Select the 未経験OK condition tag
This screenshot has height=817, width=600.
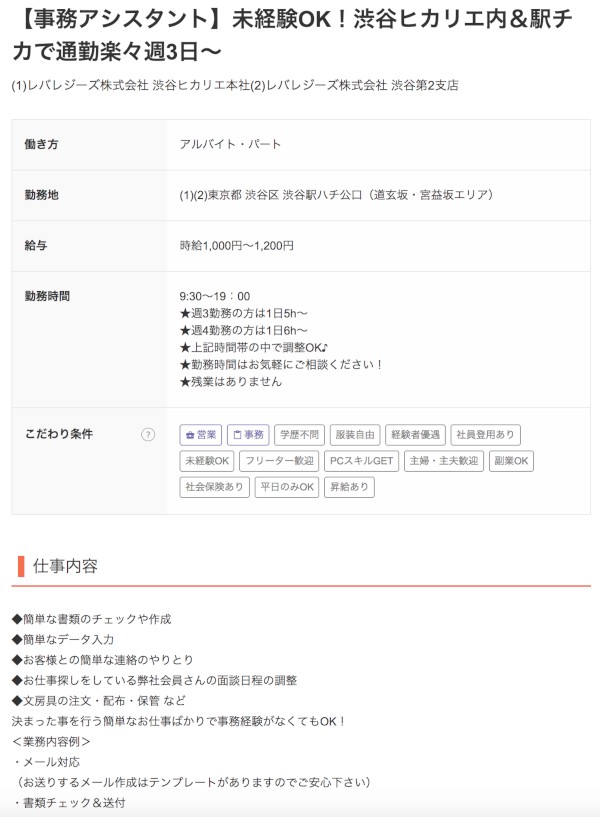[x=207, y=461]
